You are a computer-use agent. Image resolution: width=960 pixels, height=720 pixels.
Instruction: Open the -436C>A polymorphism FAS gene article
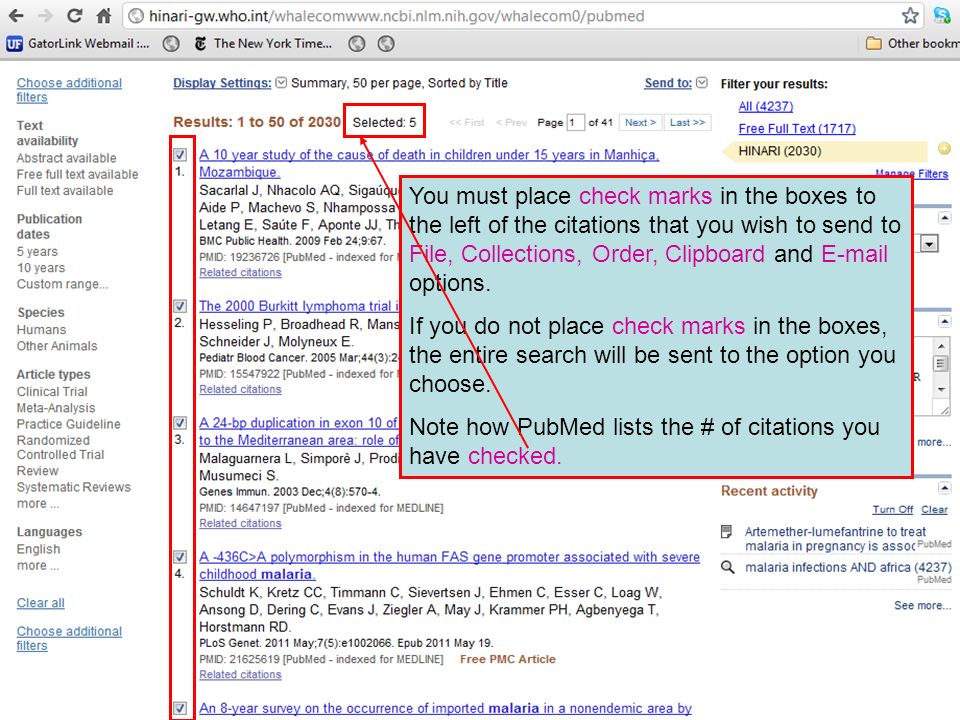[449, 565]
